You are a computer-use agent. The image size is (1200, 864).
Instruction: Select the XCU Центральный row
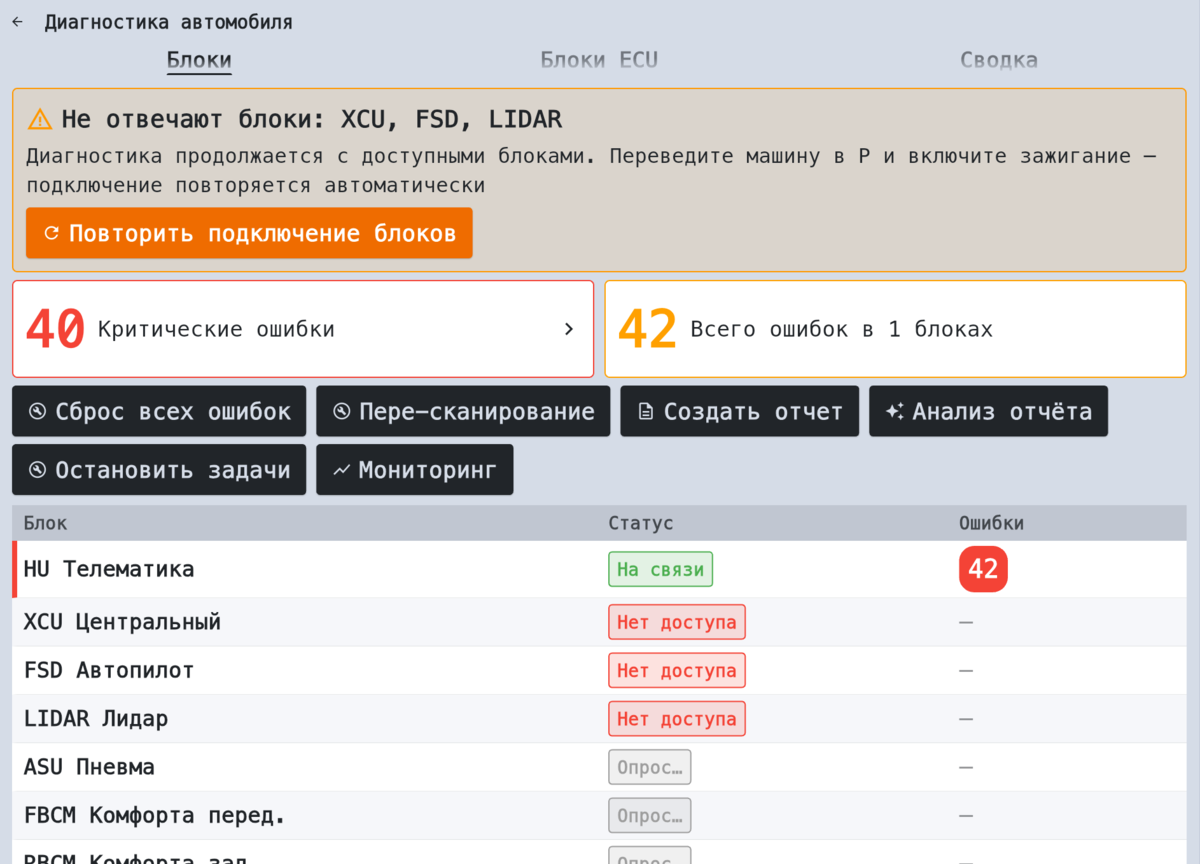[600, 622]
